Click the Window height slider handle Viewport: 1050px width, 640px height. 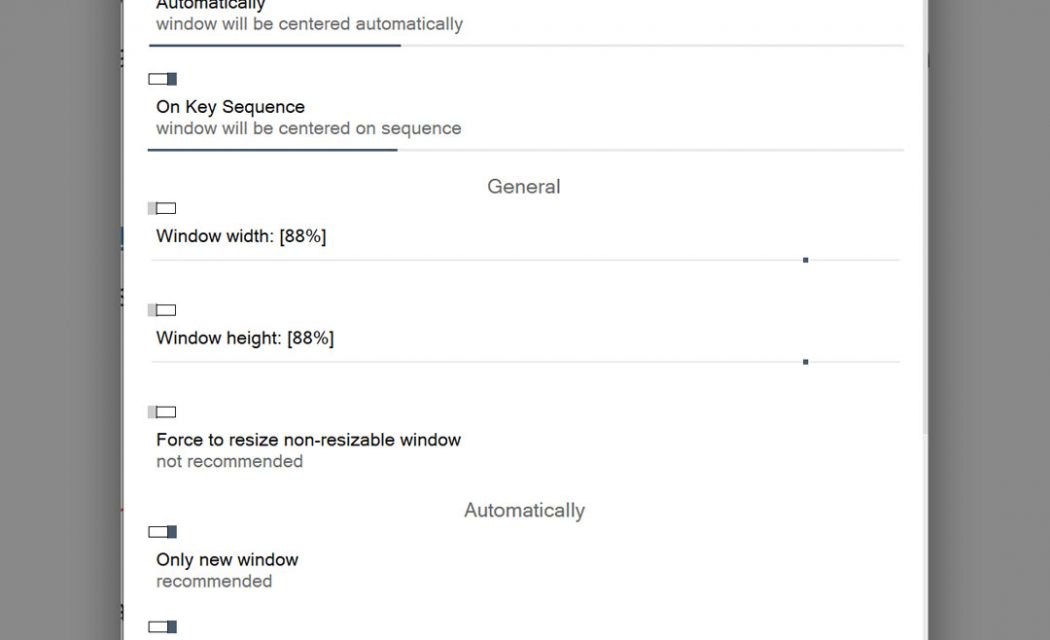[806, 362]
